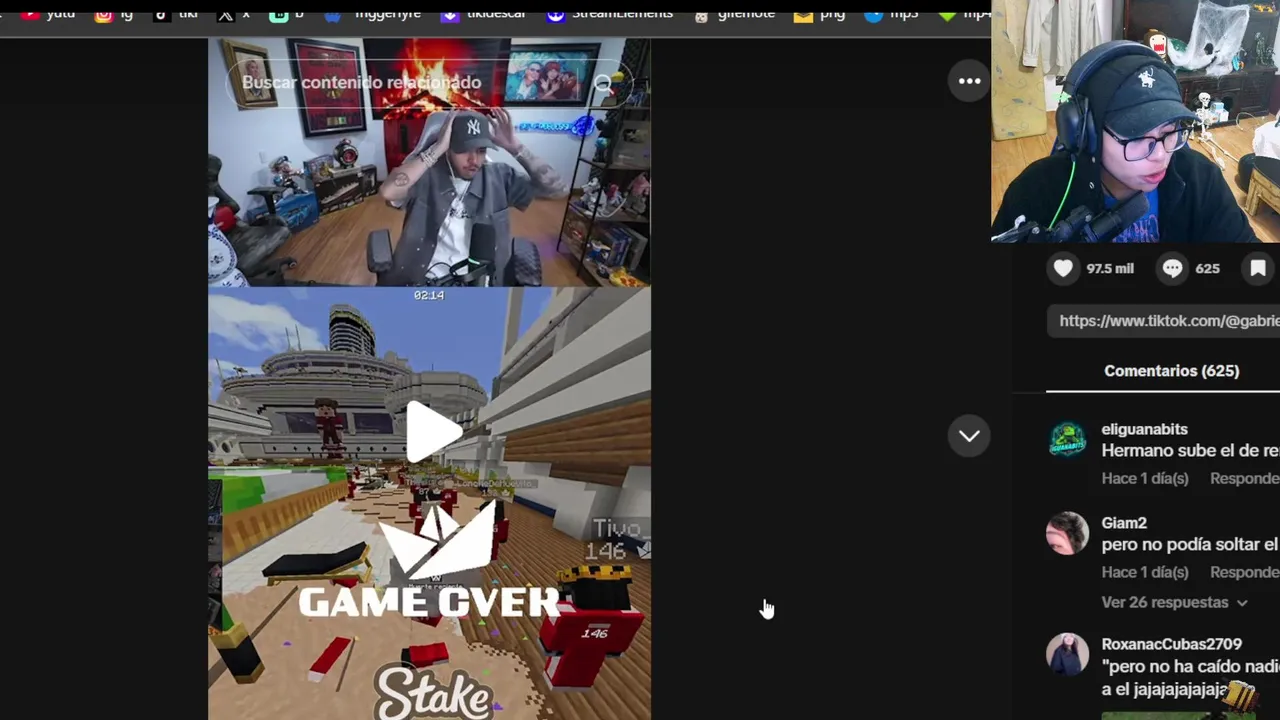Image resolution: width=1280 pixels, height=720 pixels.
Task: Reply to eliguanabits comment via Responder
Action: click(x=1244, y=479)
